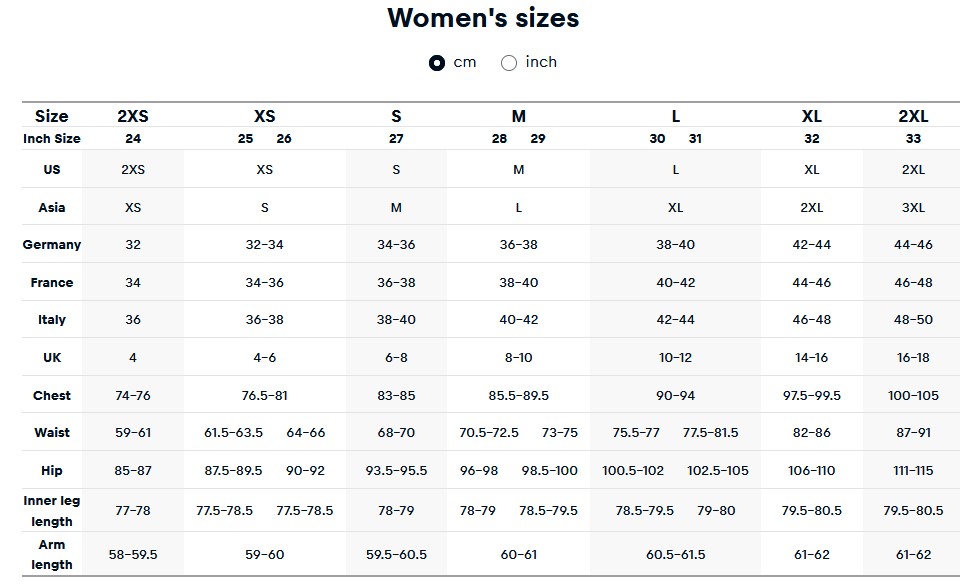This screenshot has height=586, width=960.
Task: Click the Women's sizes heading
Action: point(483,18)
